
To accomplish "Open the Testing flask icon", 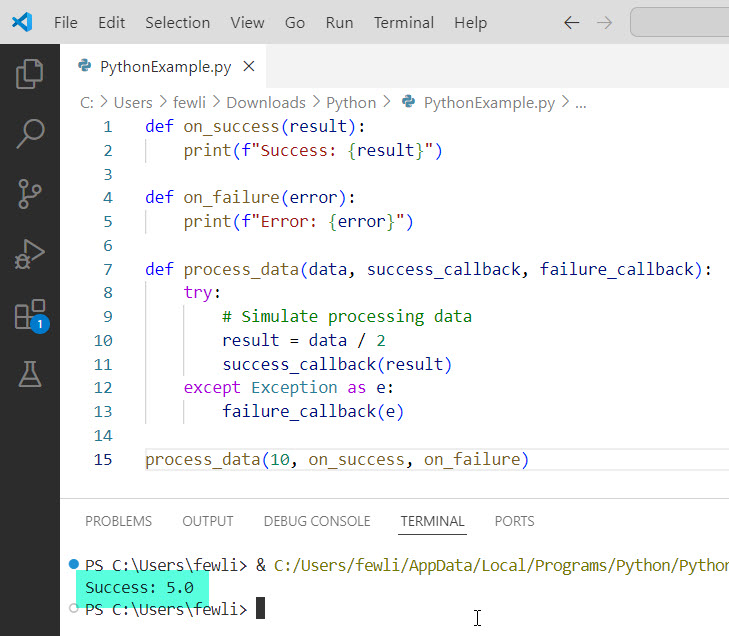I will pyautogui.click(x=30, y=374).
